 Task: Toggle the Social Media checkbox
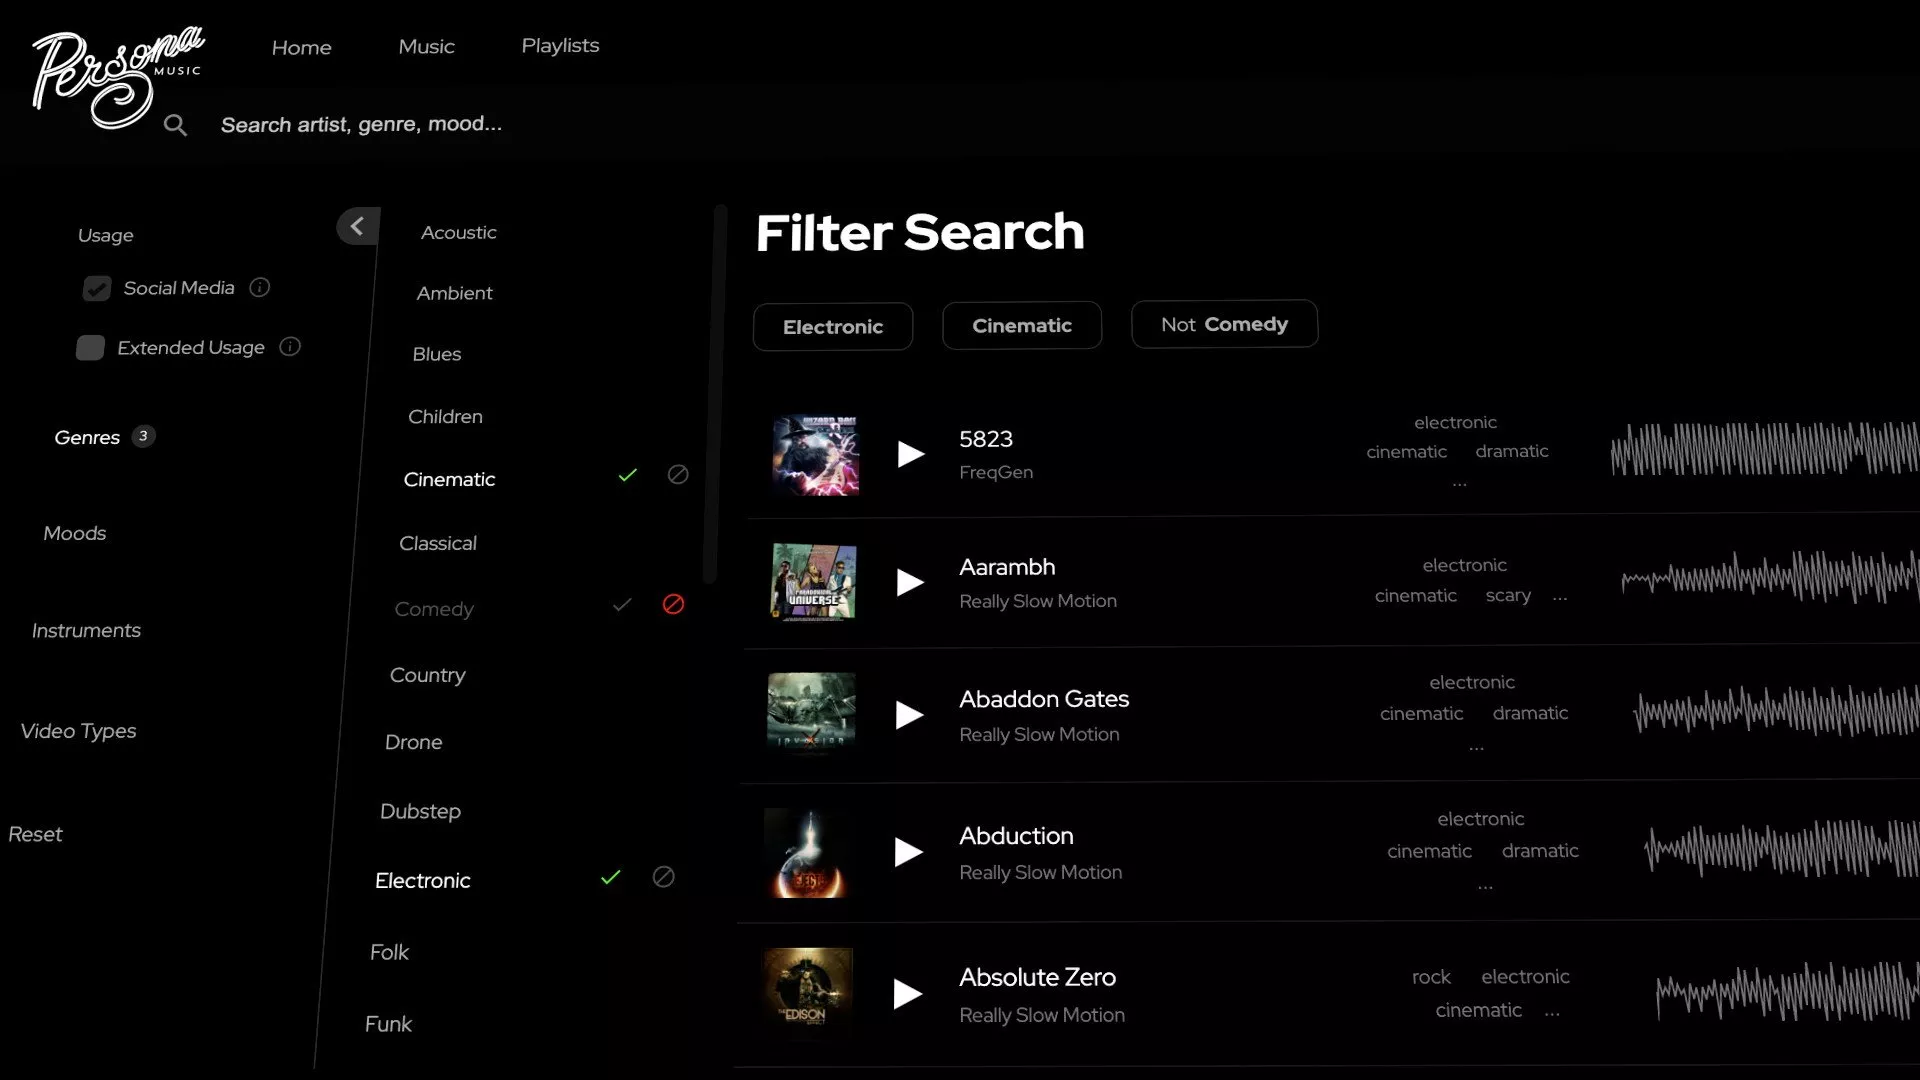pos(97,289)
